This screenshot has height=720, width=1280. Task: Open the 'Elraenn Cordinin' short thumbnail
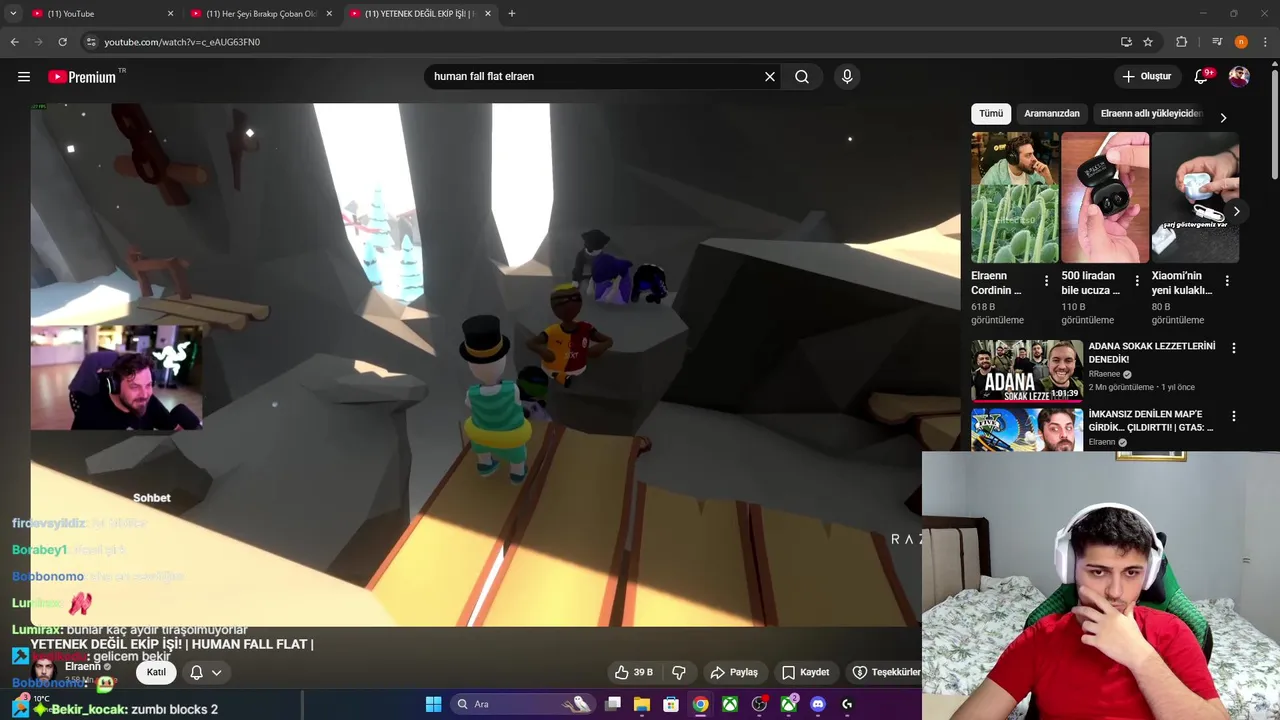(1015, 197)
